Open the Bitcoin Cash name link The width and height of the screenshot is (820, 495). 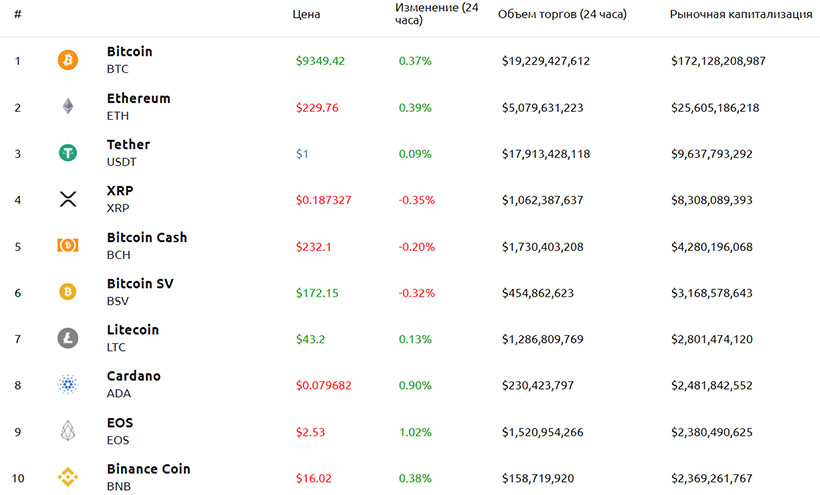[146, 238]
